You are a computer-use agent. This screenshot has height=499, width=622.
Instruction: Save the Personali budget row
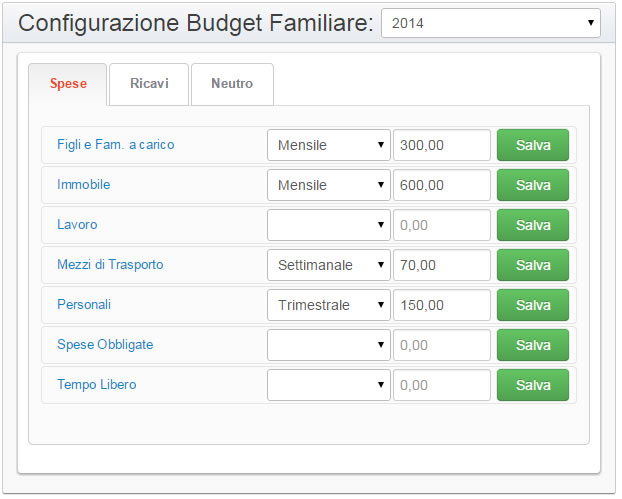(x=533, y=305)
